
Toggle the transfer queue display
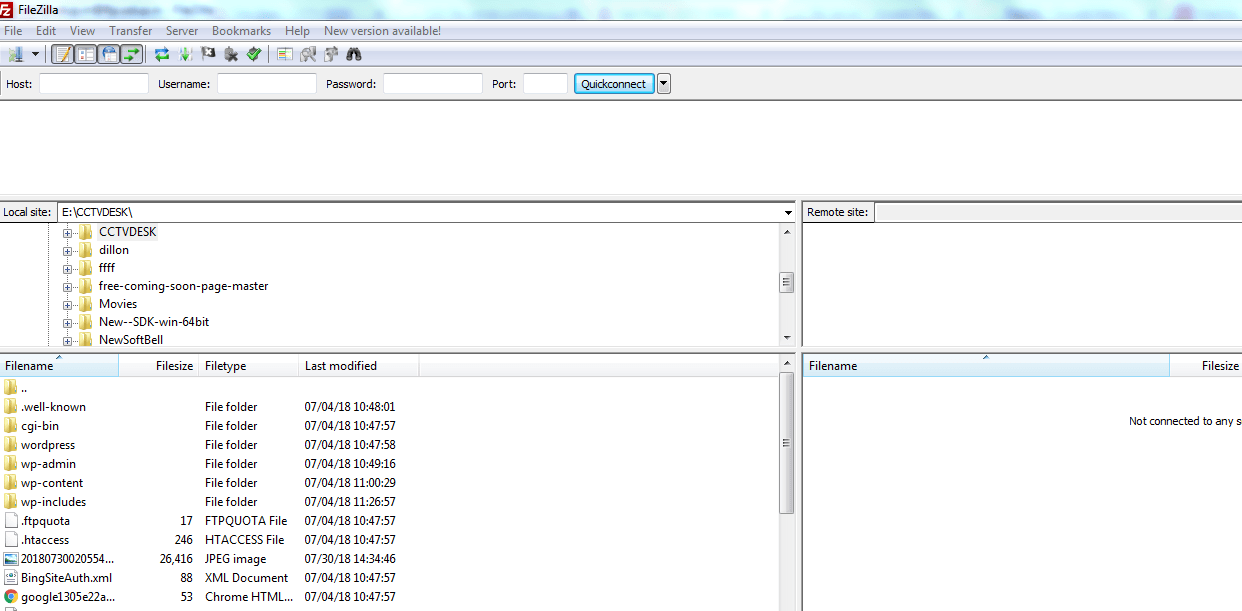coord(132,54)
